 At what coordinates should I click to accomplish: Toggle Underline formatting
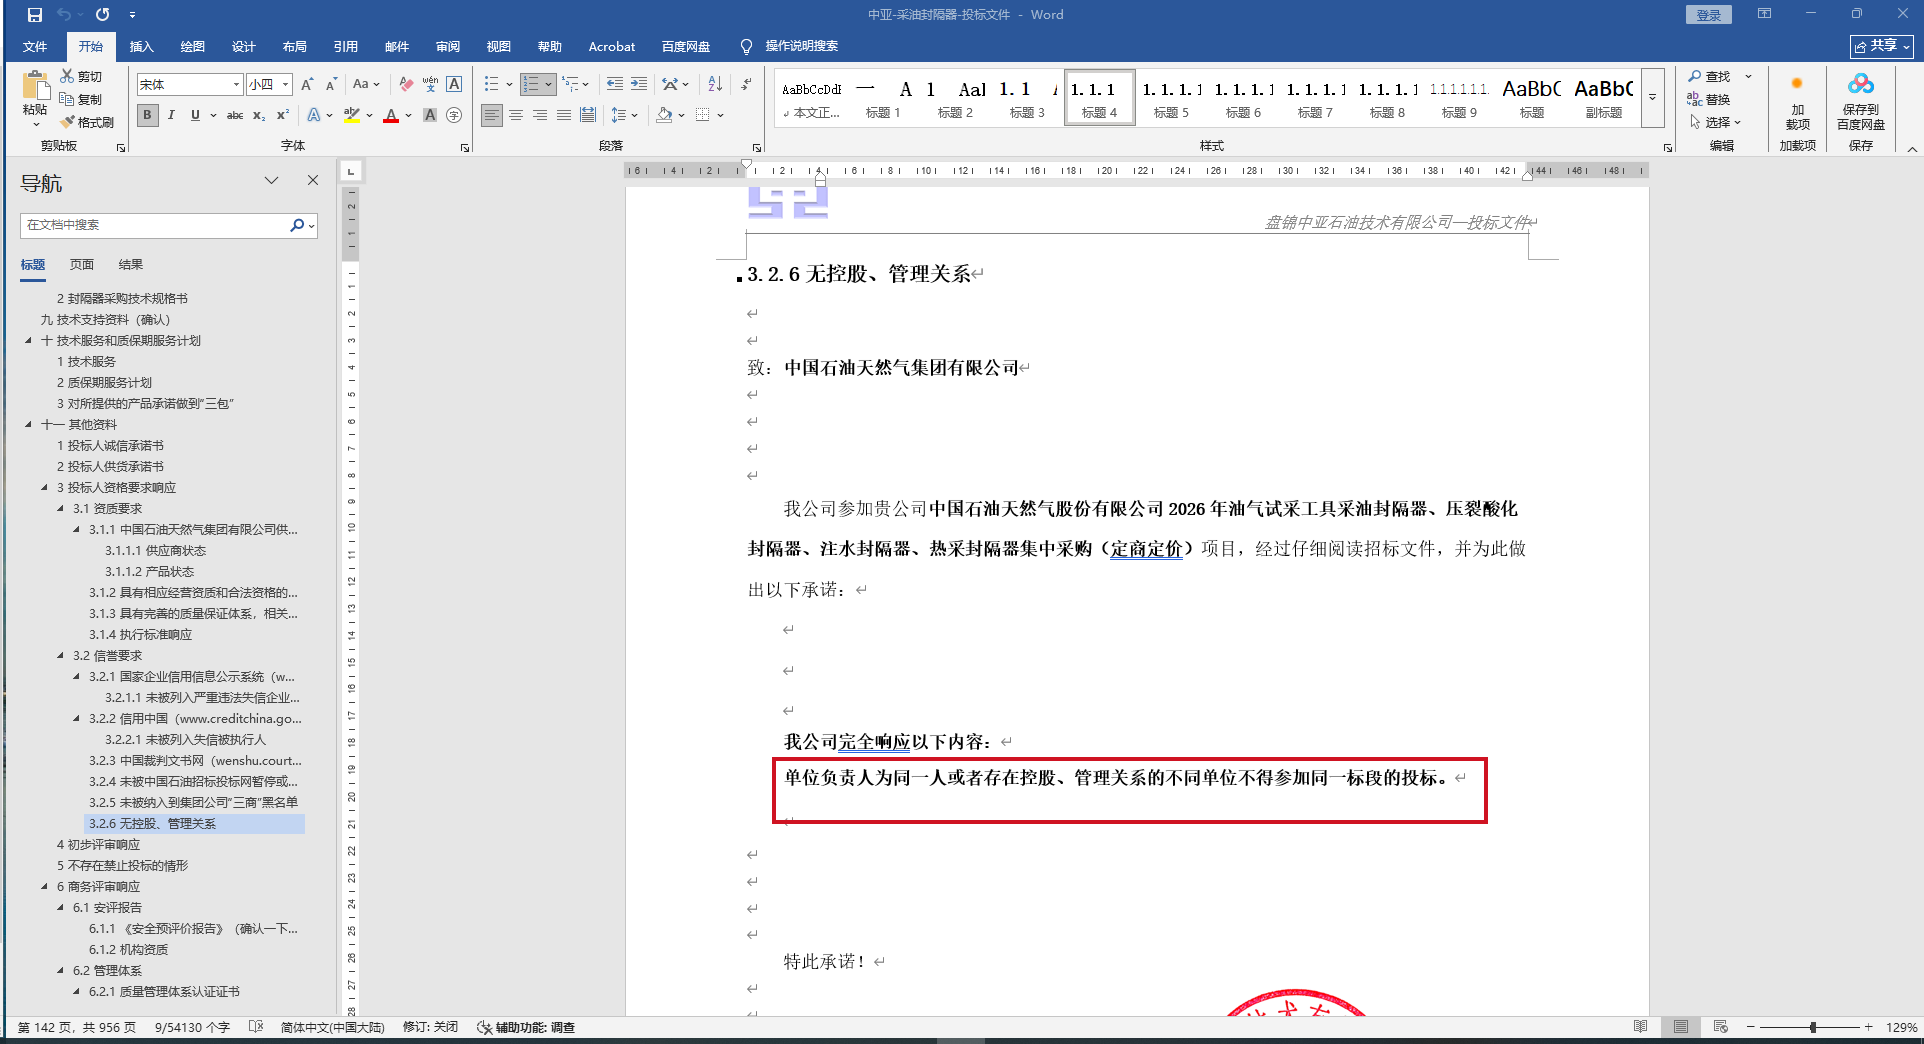coord(195,115)
